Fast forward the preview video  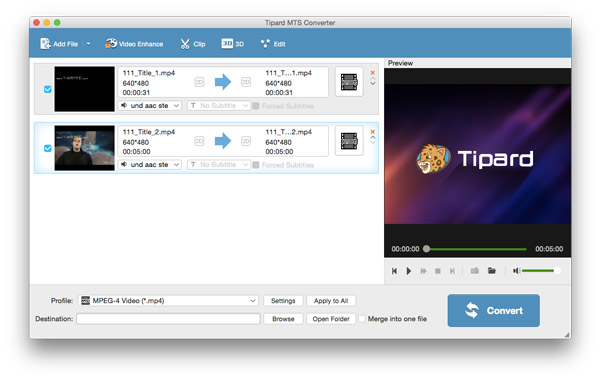tap(423, 271)
